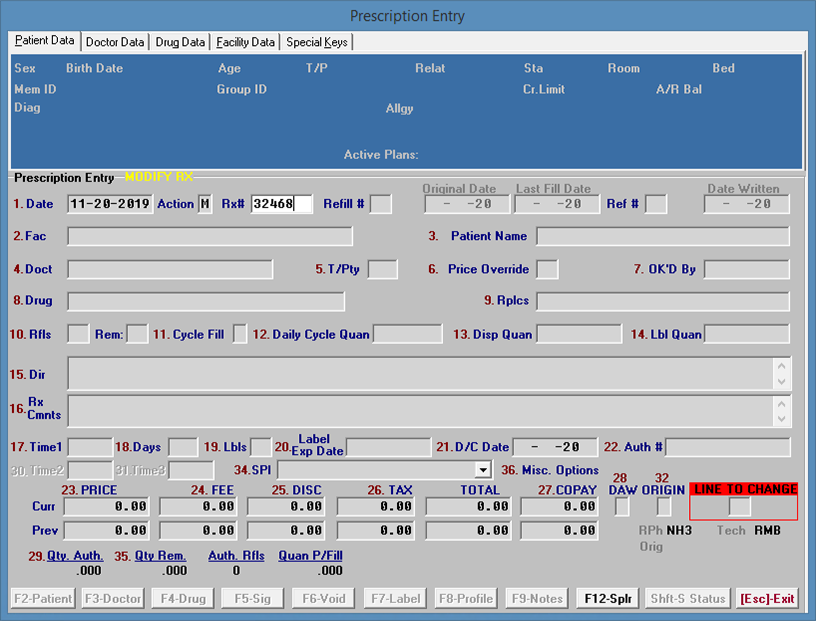Click the Cycle Fill checkbox field
The width and height of the screenshot is (816, 621).
coord(240,334)
